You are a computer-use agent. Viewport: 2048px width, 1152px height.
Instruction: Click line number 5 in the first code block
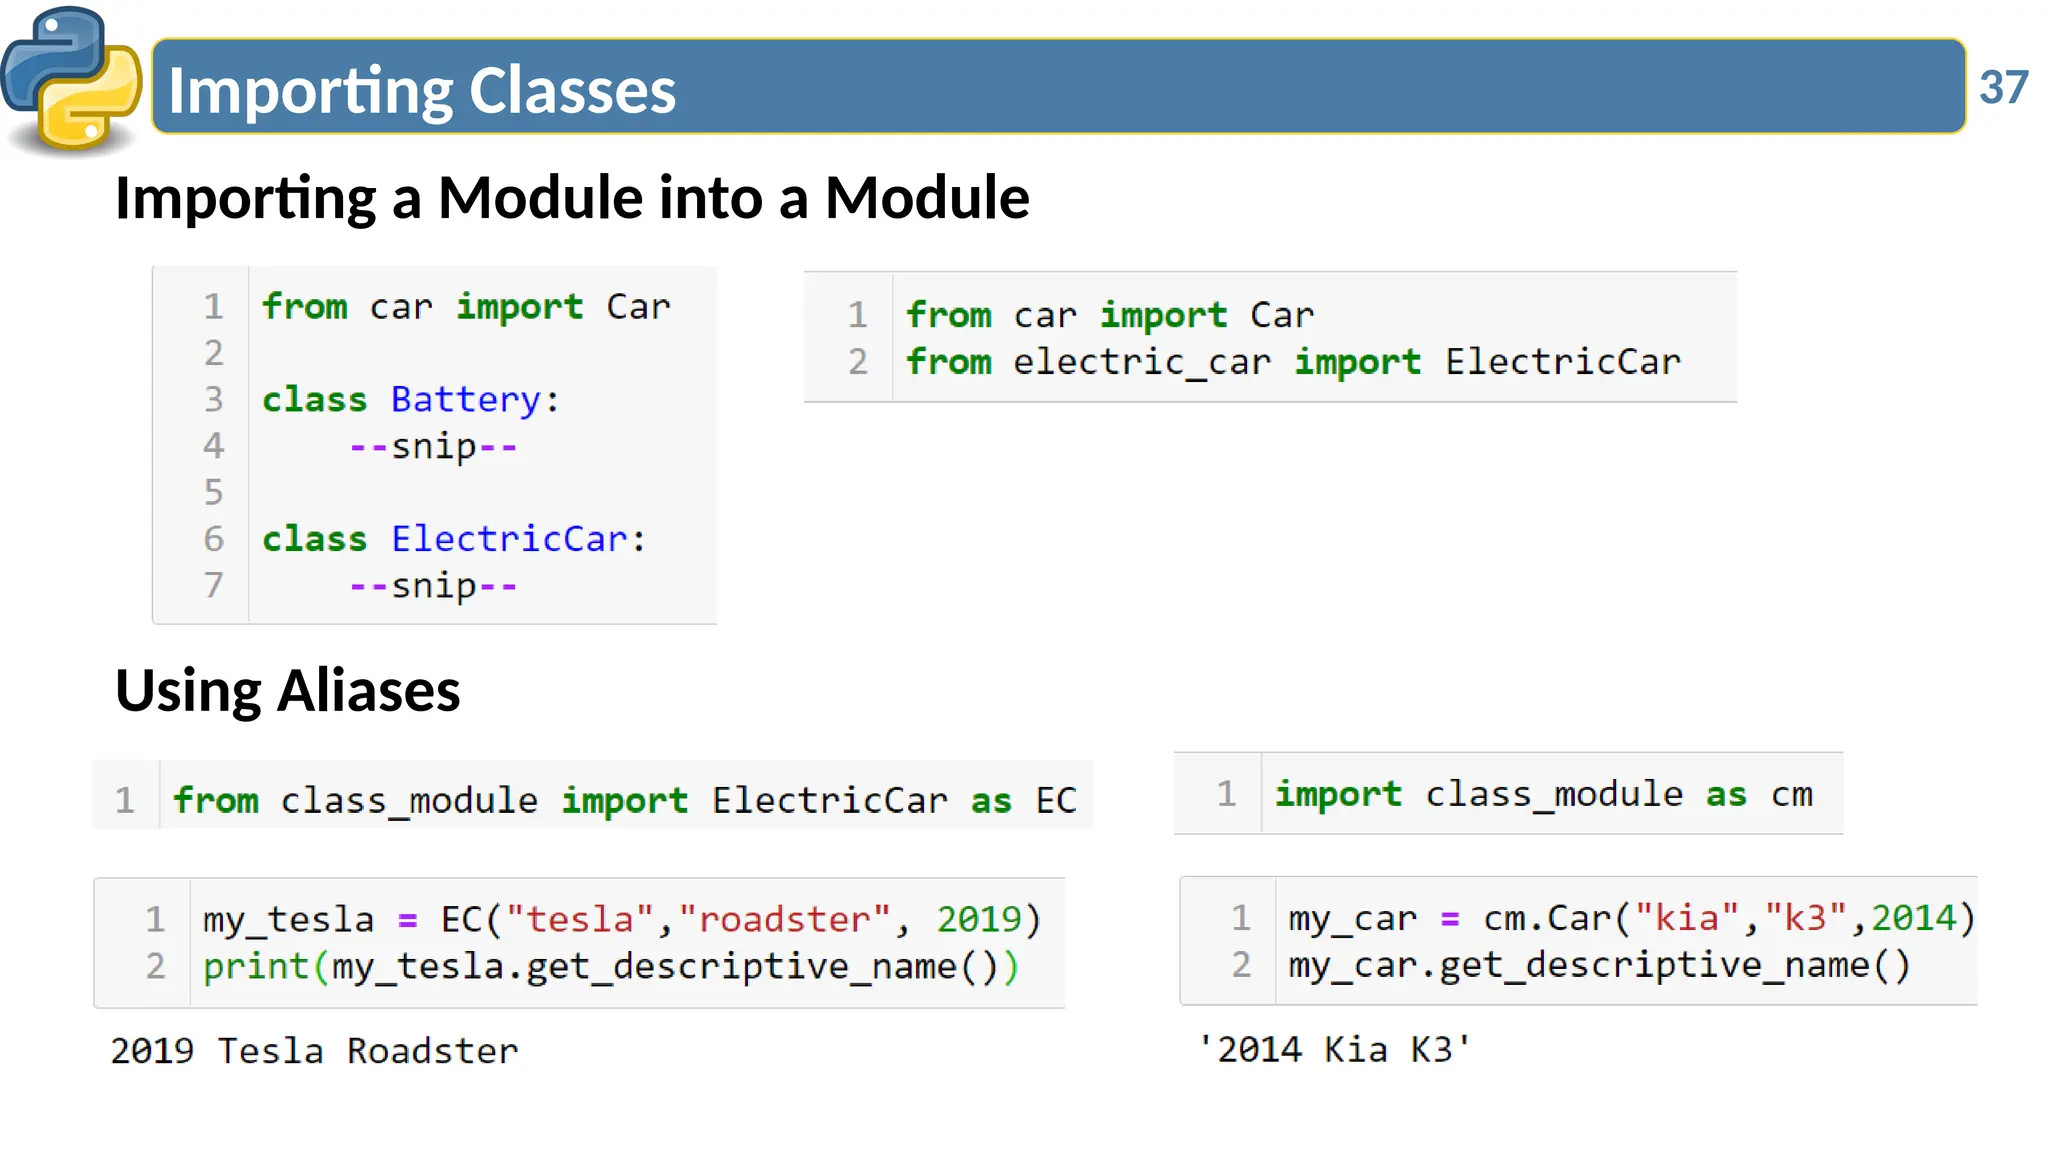(x=214, y=492)
